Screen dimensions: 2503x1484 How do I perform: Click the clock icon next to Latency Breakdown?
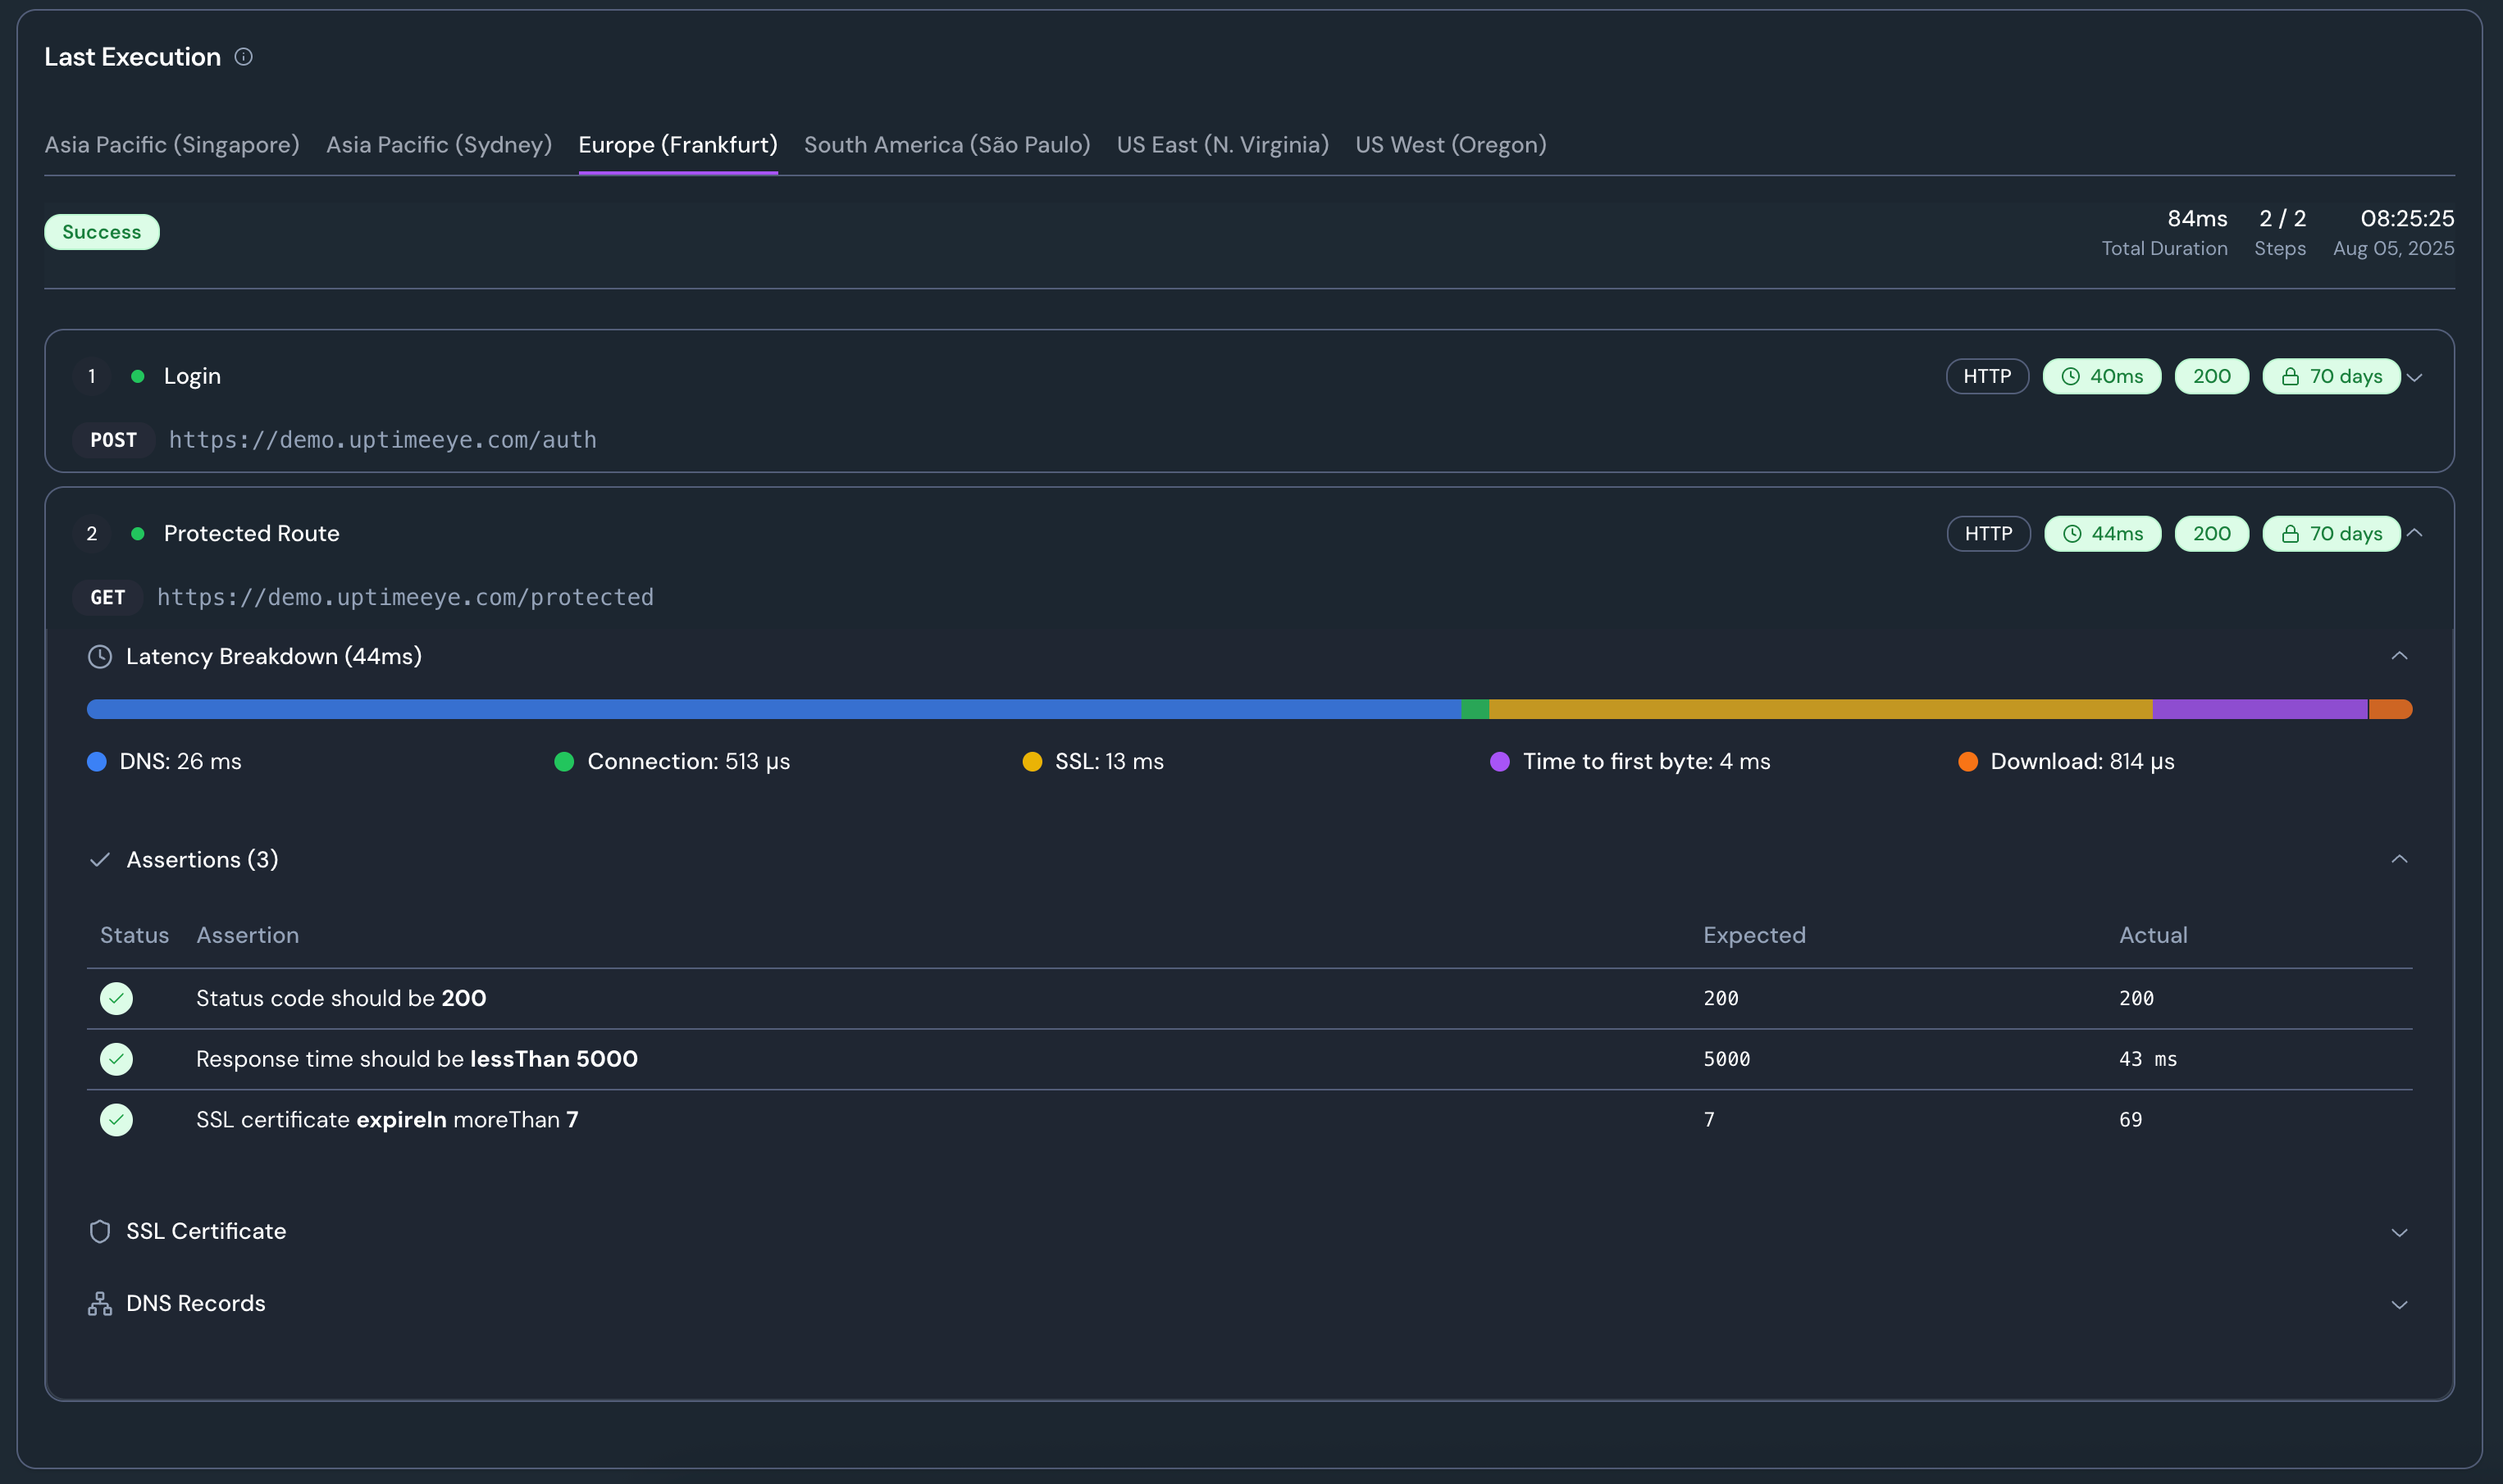click(100, 657)
